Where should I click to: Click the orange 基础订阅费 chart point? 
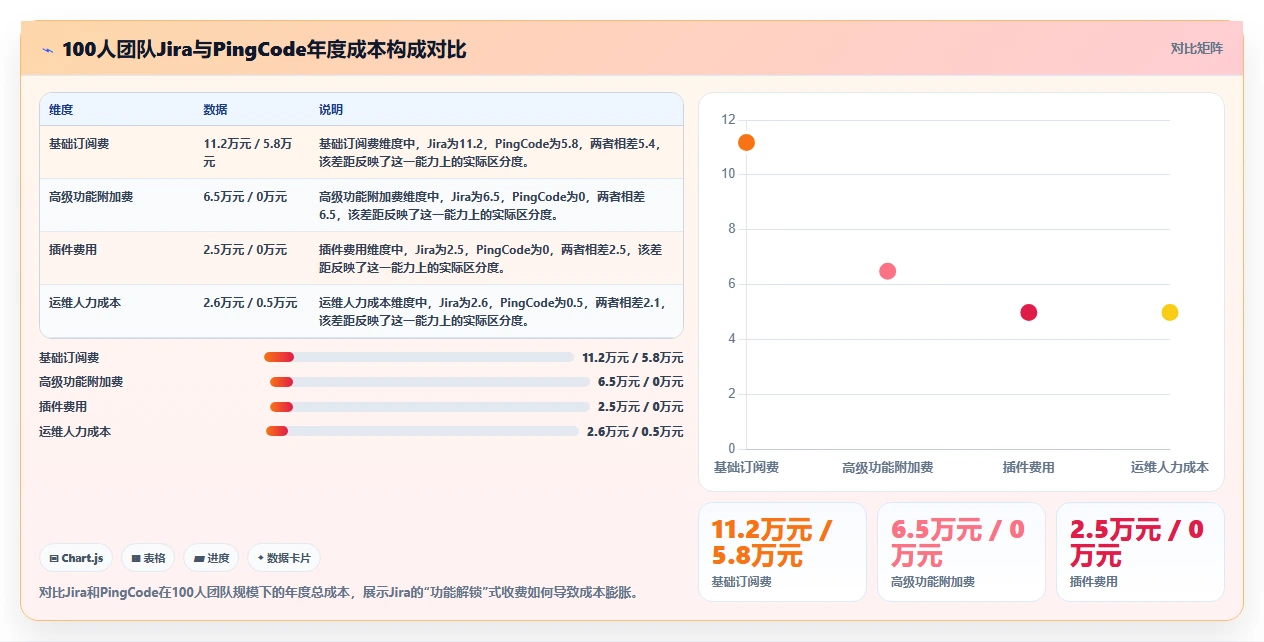pyautogui.click(x=746, y=143)
